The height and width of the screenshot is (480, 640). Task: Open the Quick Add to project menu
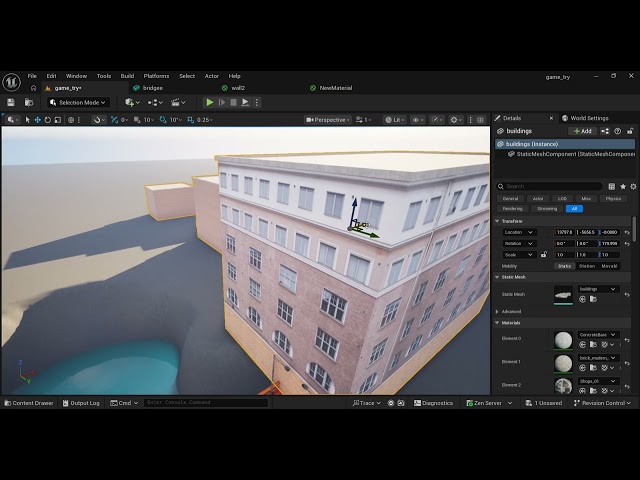tap(132, 102)
